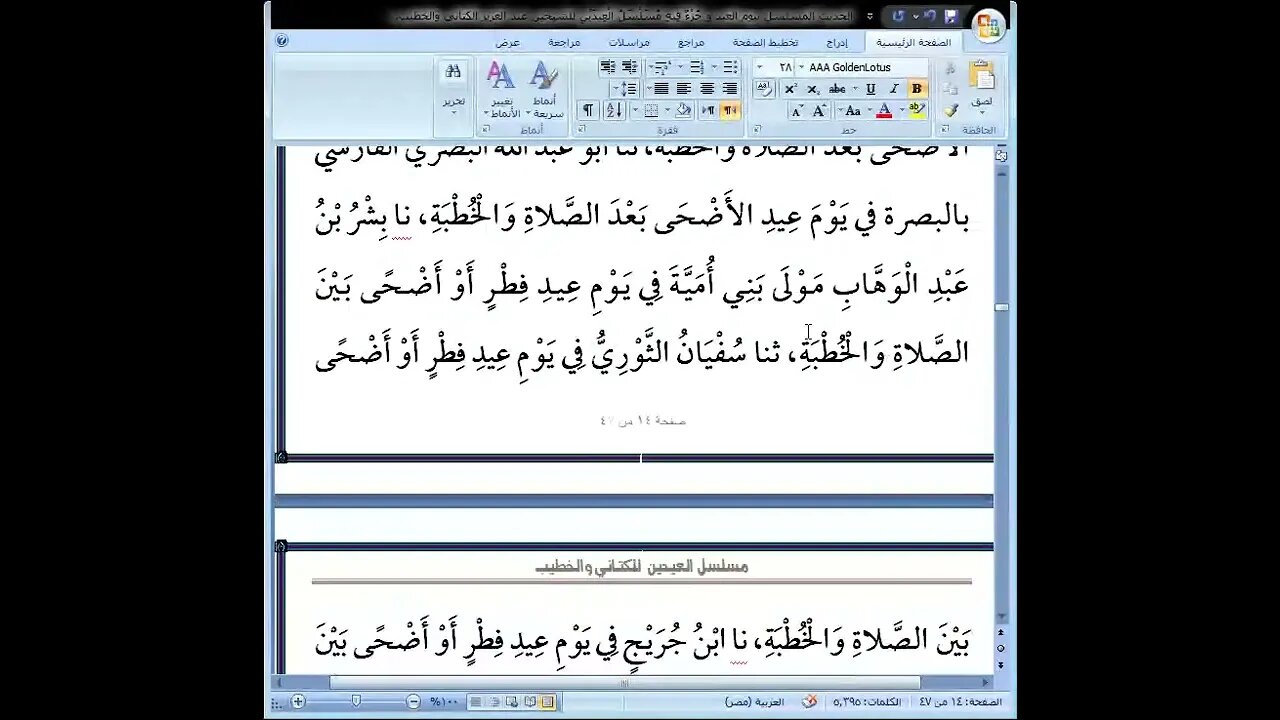The height and width of the screenshot is (720, 1280).
Task: Click the Borders icon
Action: pos(651,110)
